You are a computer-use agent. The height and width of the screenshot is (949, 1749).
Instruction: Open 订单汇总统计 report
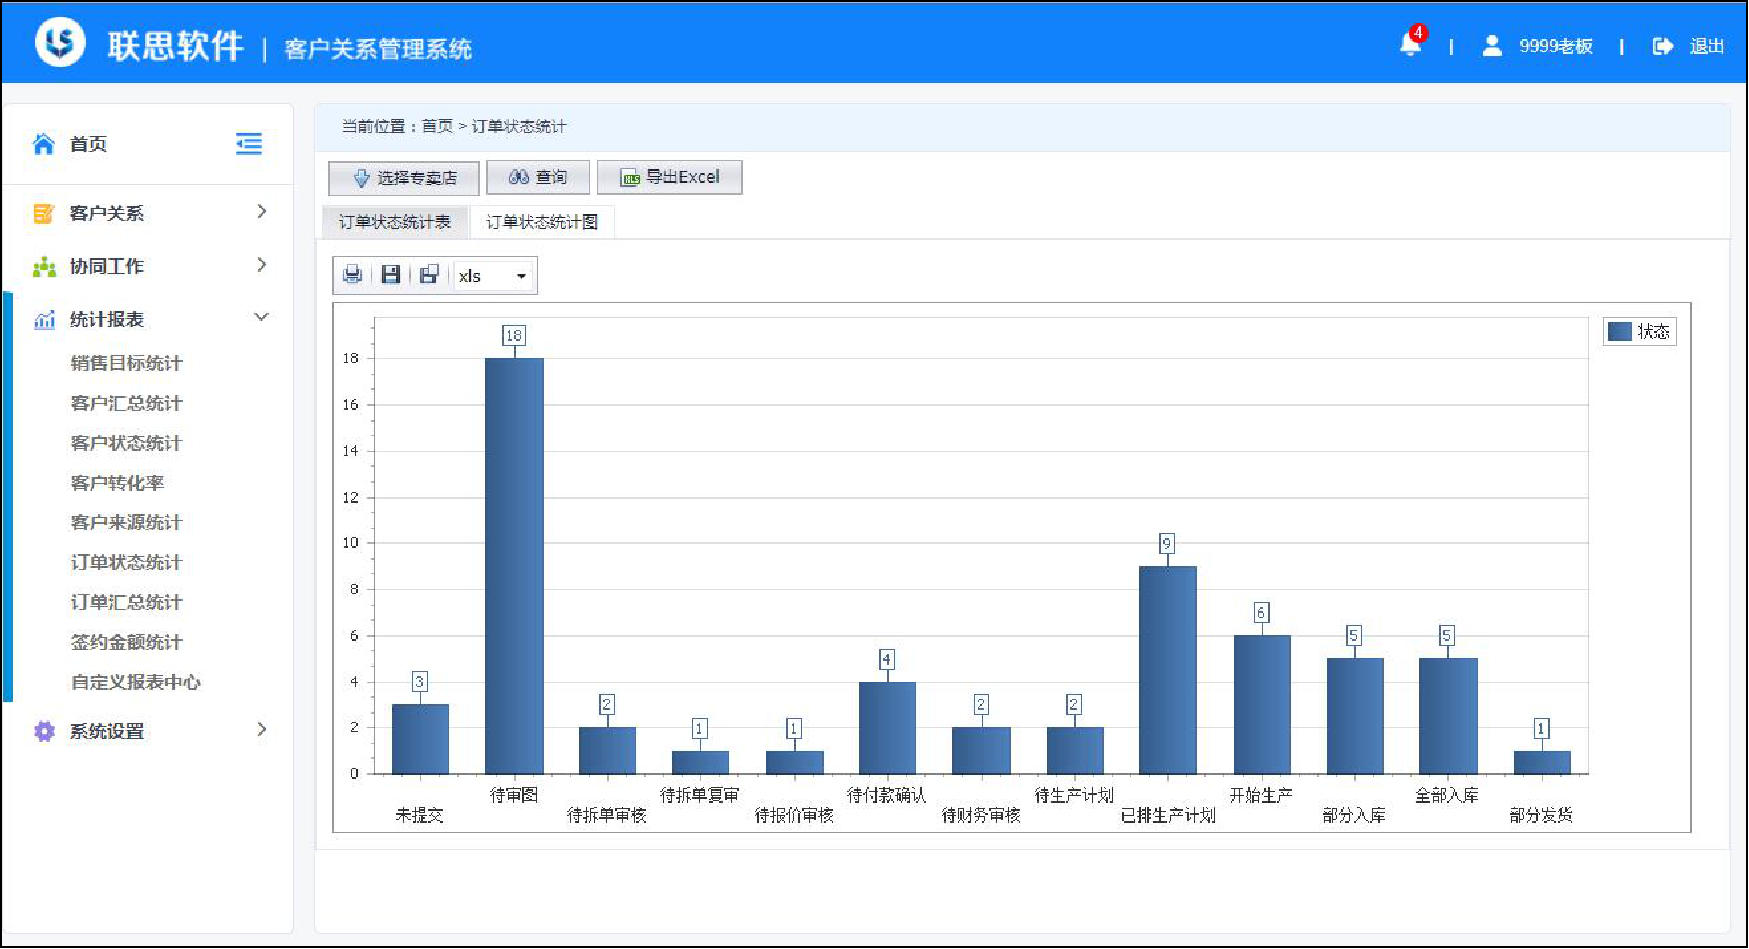coord(126,603)
